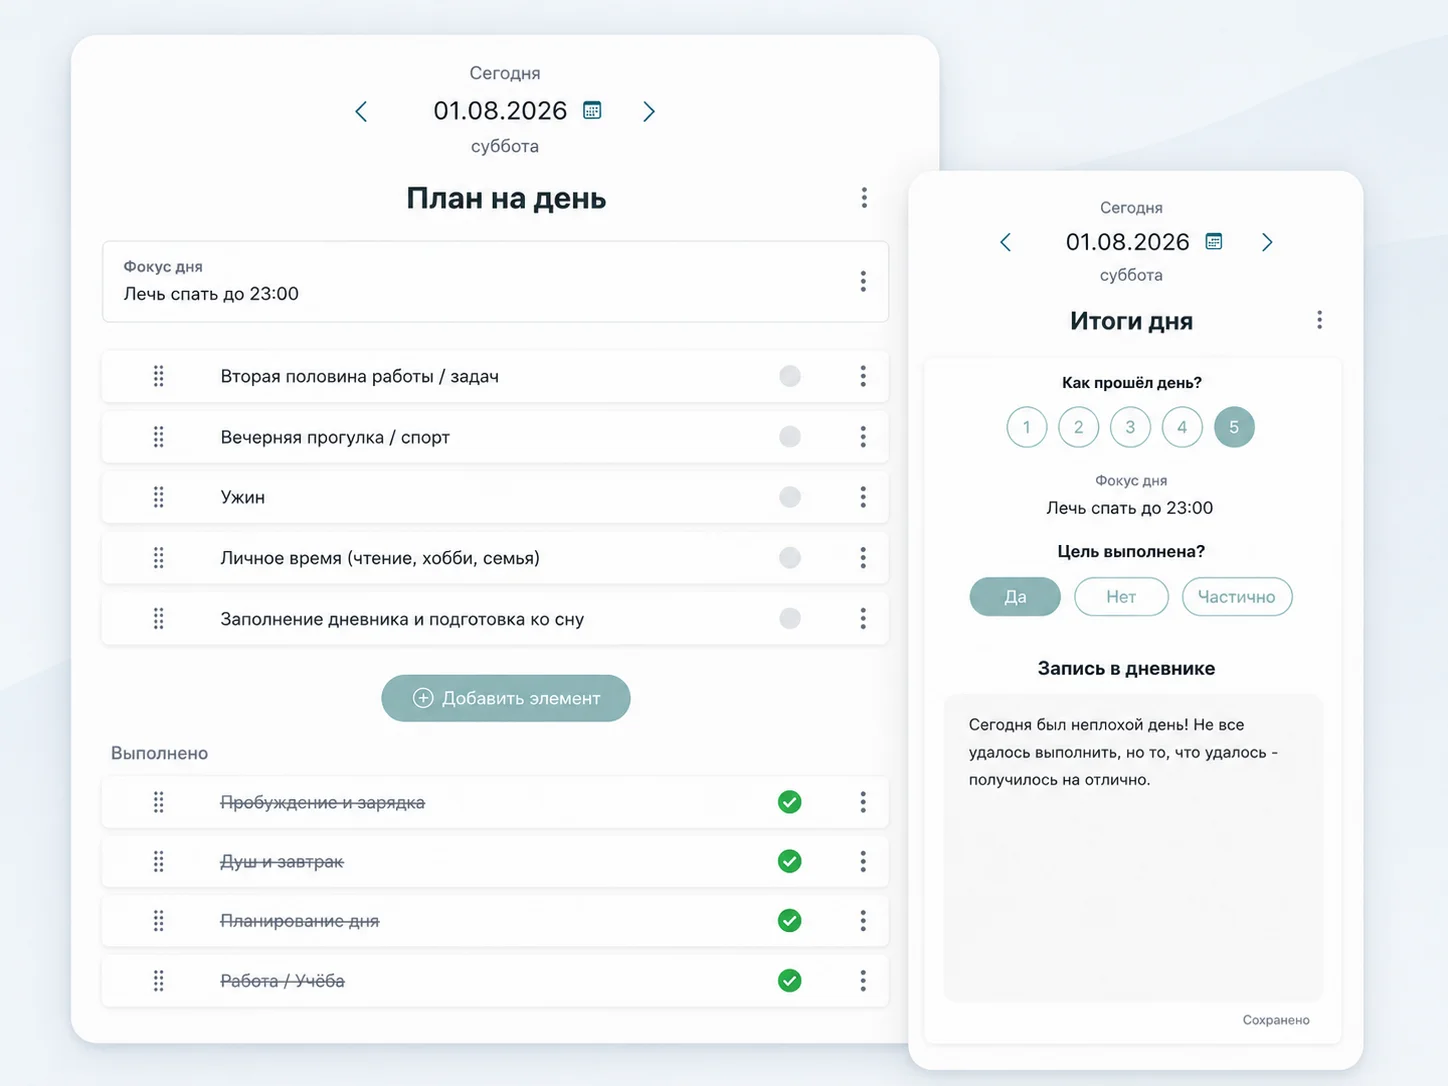Image resolution: width=1448 pixels, height=1086 pixels.
Task: Click the crossed-out 'Планирование дня' title
Action: (300, 921)
